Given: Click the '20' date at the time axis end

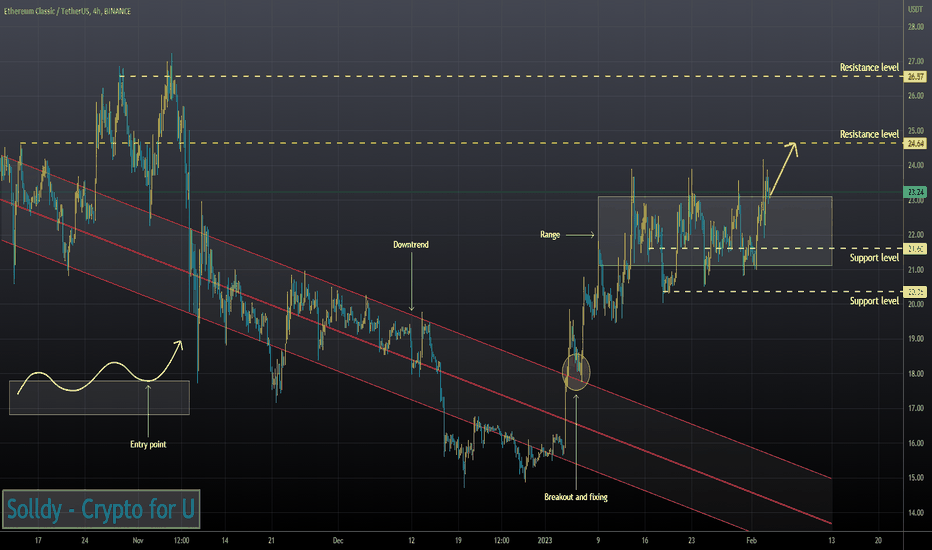Looking at the screenshot, I should pyautogui.click(x=878, y=540).
